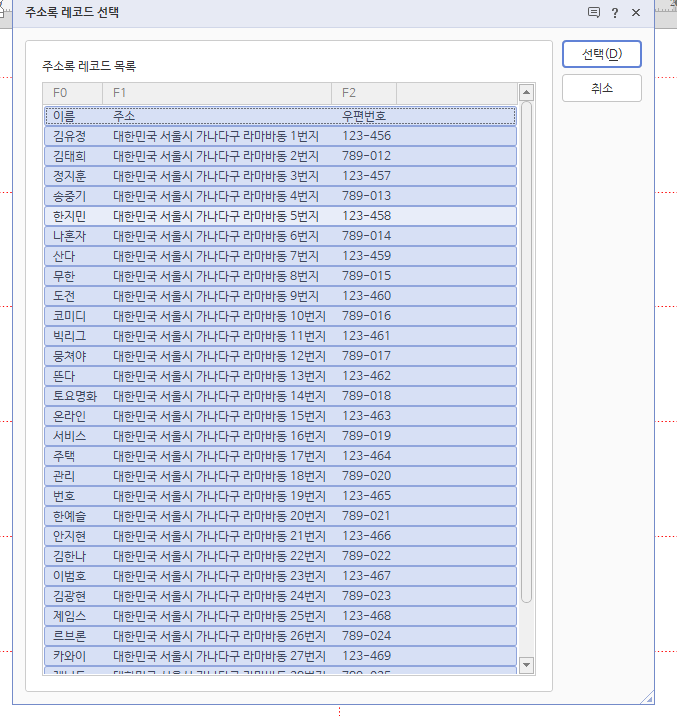Click the scrollbar up arrow
This screenshot has width=677, height=716.
click(526, 93)
